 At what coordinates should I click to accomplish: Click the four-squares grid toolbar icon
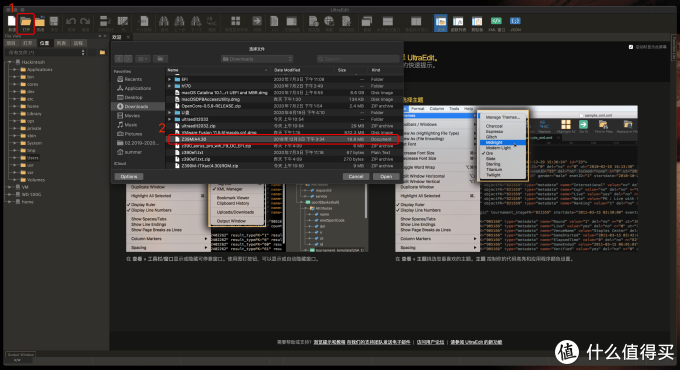pos(235,21)
